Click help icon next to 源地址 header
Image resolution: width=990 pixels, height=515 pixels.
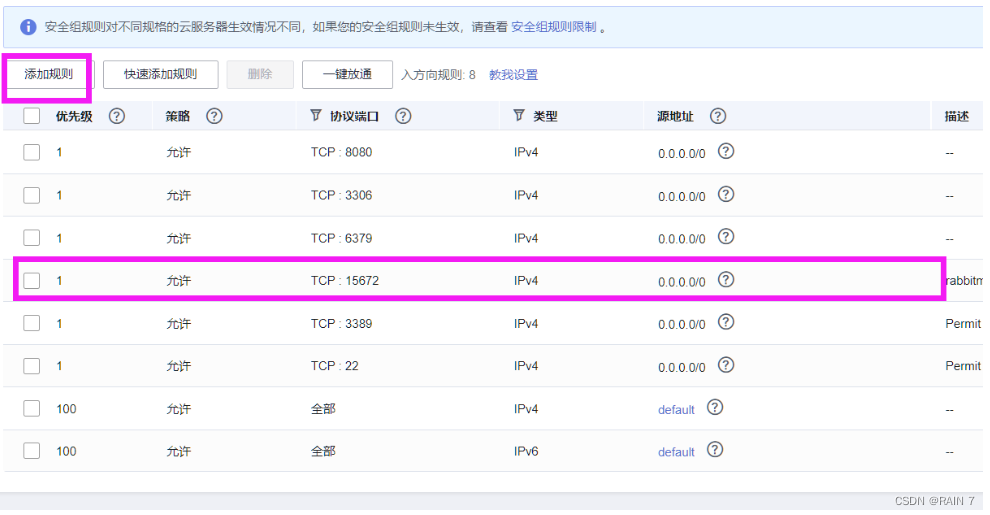click(717, 116)
